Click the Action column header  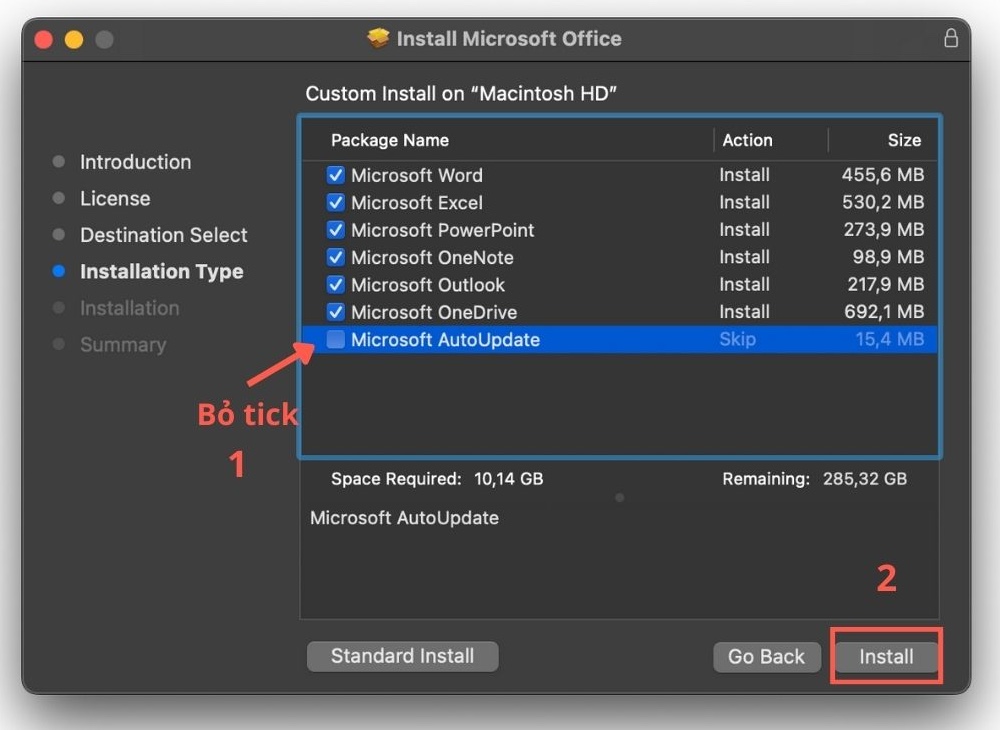[x=747, y=140]
